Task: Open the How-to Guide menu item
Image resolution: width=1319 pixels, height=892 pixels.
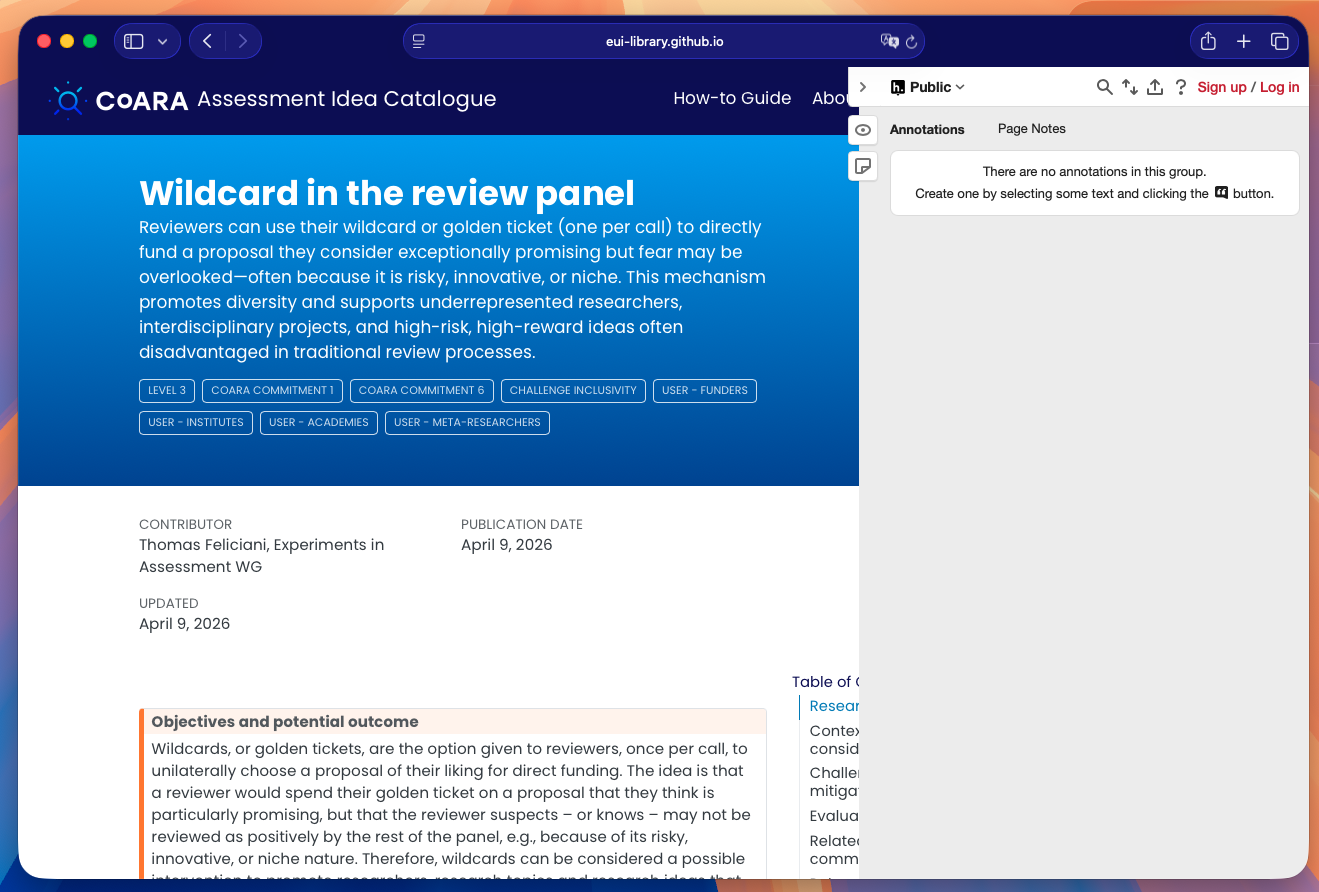Action: pyautogui.click(x=732, y=98)
